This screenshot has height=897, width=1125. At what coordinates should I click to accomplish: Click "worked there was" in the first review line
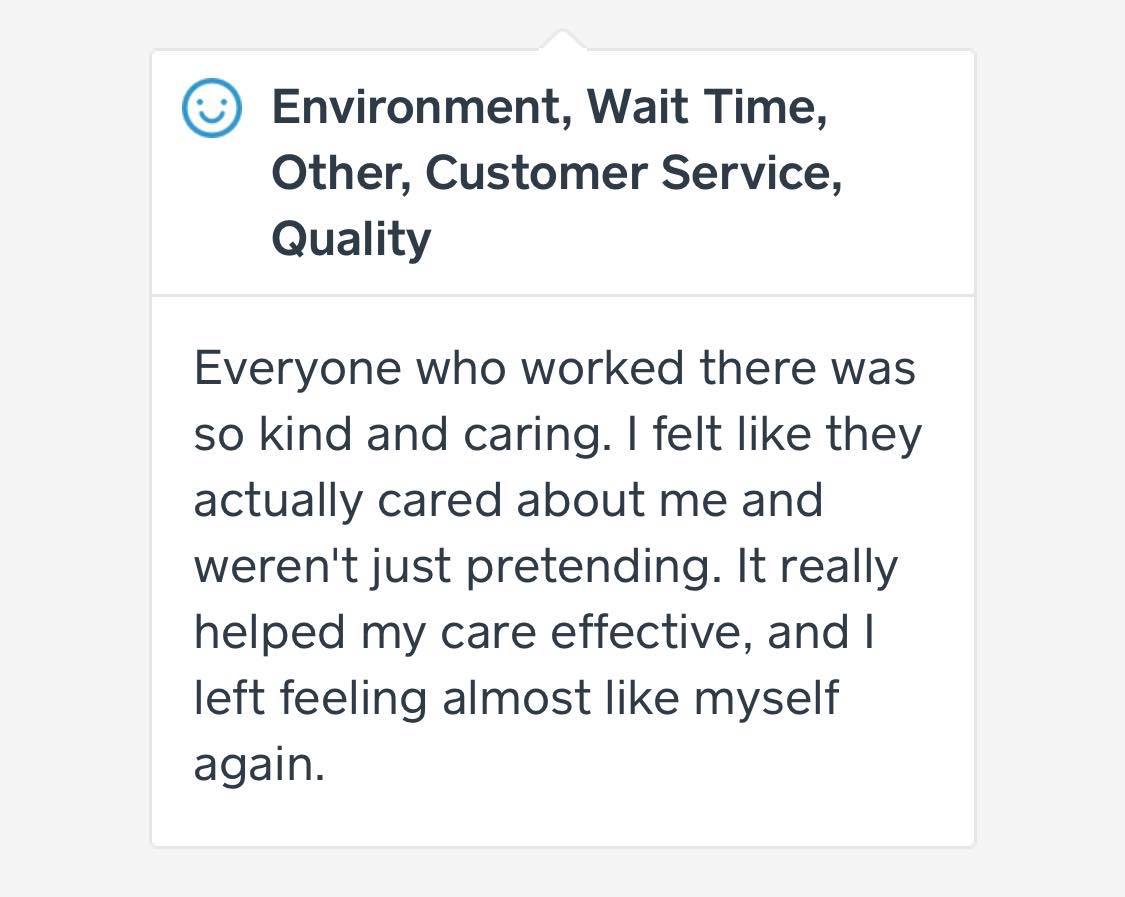pyautogui.click(x=718, y=369)
